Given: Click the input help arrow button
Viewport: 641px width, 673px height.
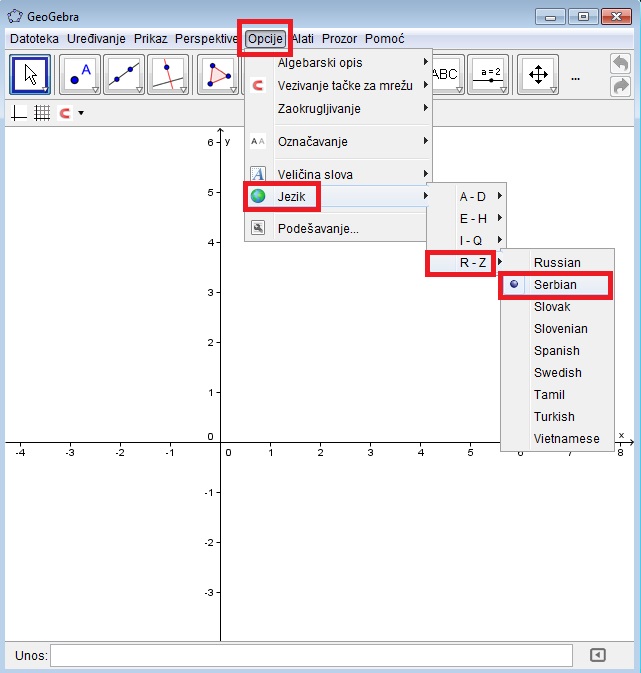Looking at the screenshot, I should tap(598, 655).
